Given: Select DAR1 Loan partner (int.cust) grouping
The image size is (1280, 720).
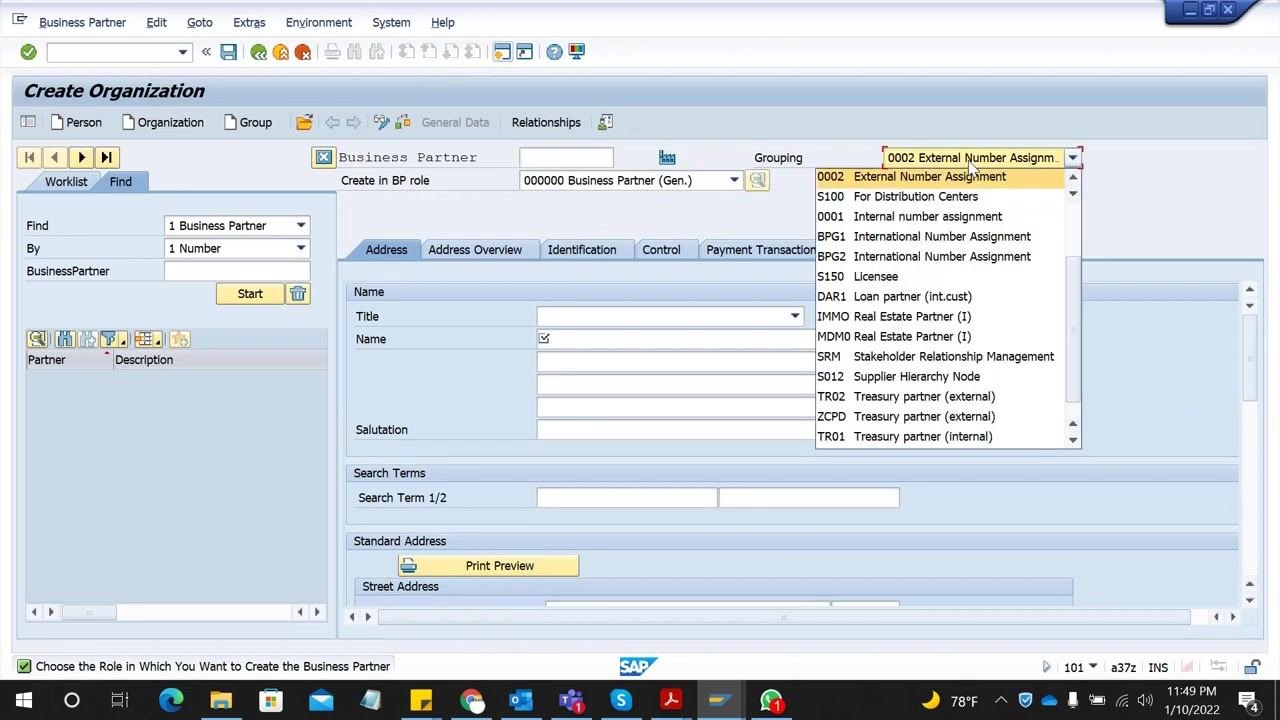Looking at the screenshot, I should pyautogui.click(x=940, y=296).
